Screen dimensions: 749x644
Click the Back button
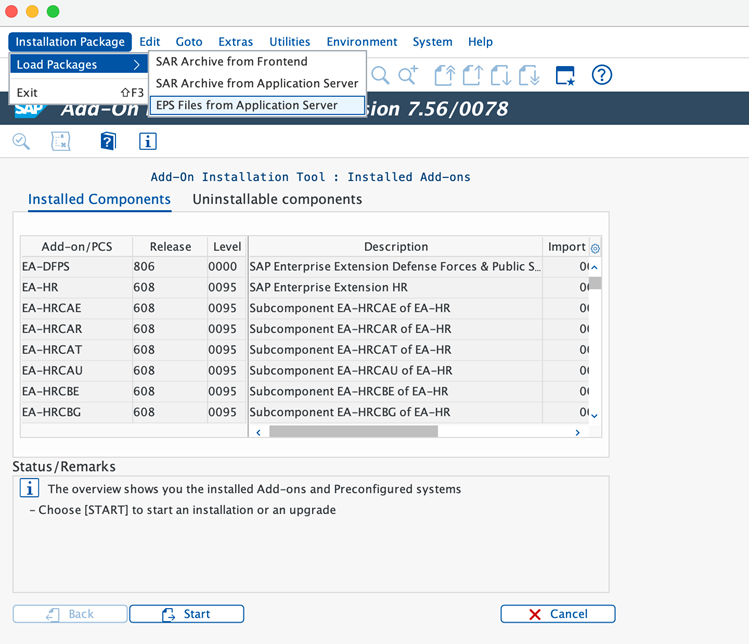pos(70,614)
